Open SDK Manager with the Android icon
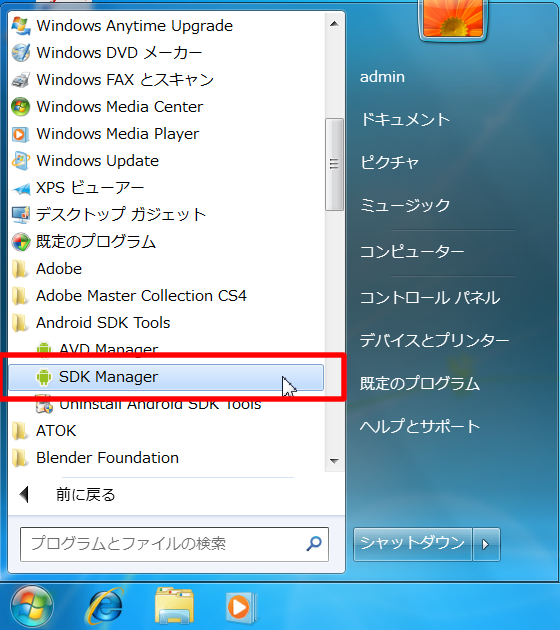Viewport: 560px width, 630px height. pyautogui.click(x=166, y=377)
